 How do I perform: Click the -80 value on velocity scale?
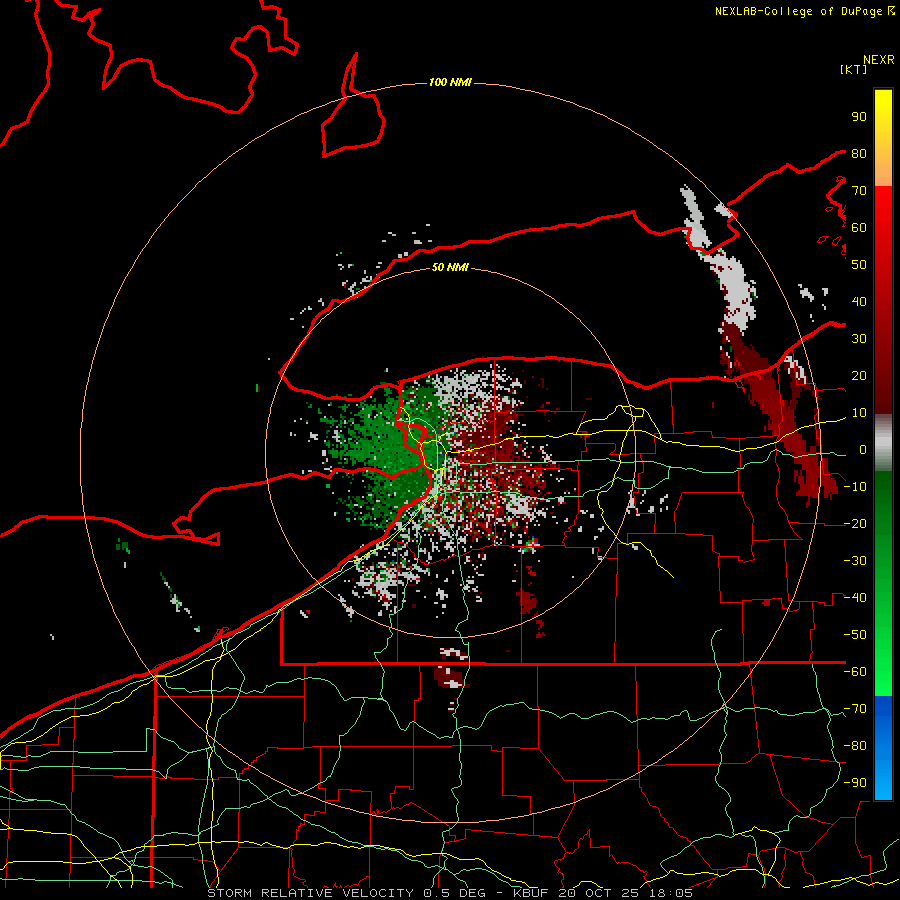(x=855, y=746)
